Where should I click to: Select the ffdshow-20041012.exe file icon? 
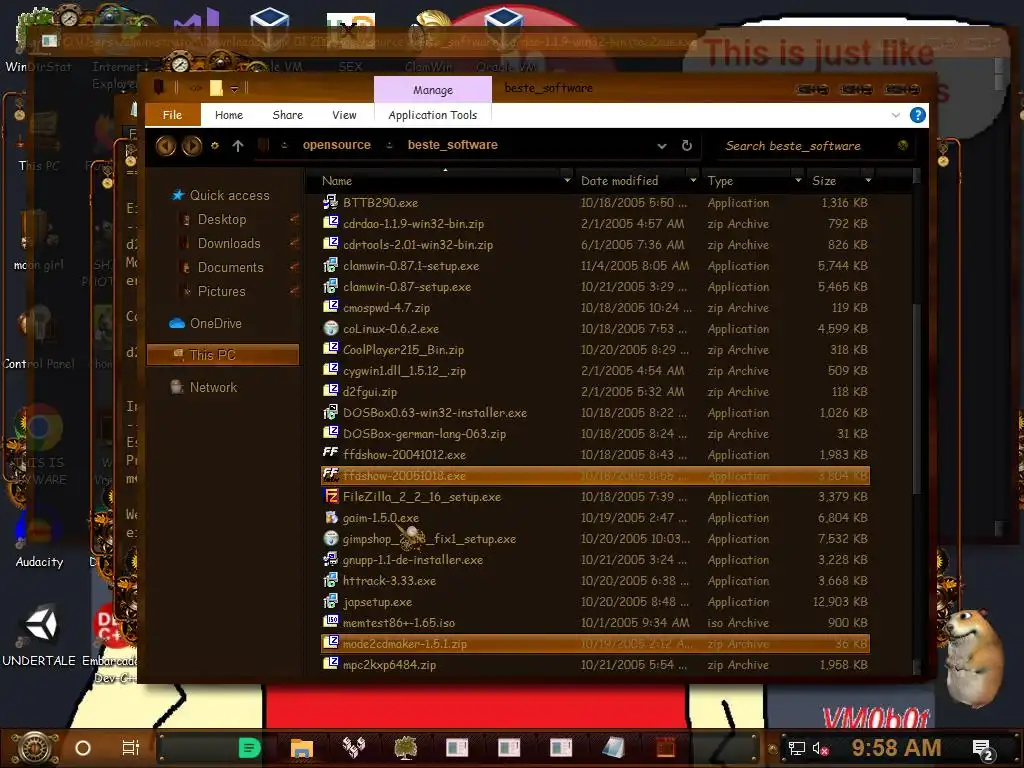coord(330,454)
